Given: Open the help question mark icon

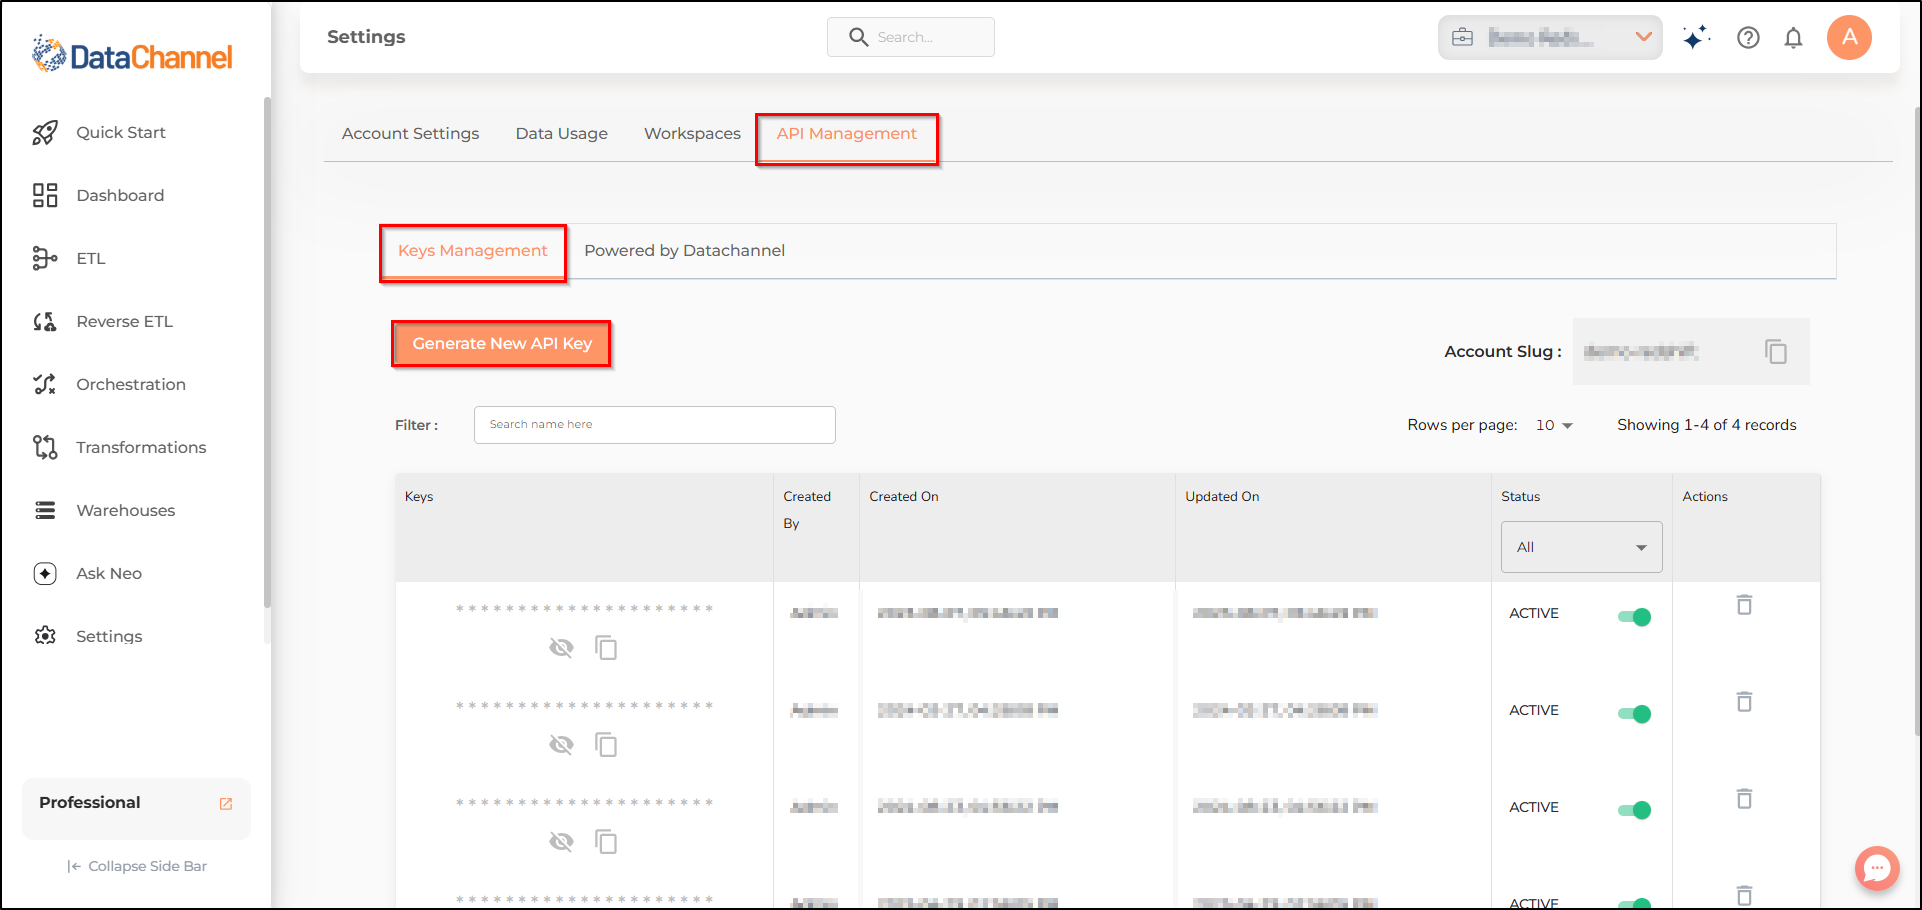Looking at the screenshot, I should point(1748,38).
